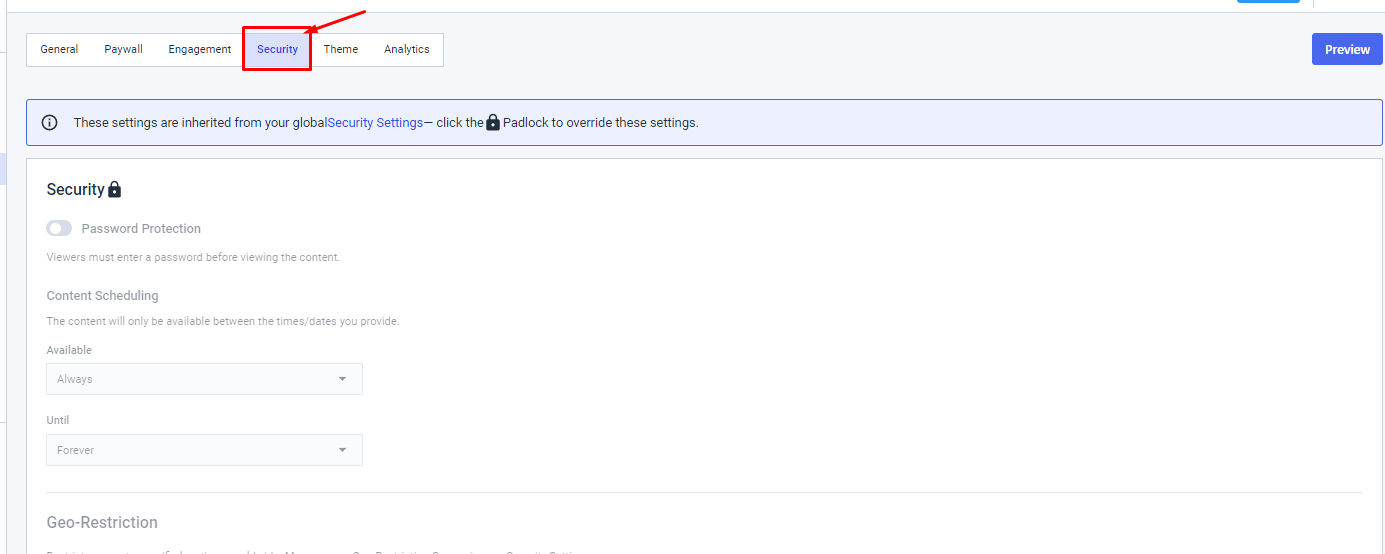Click the blue button at top right corner
Viewport: 1385px width, 554px height.
pos(1268,1)
